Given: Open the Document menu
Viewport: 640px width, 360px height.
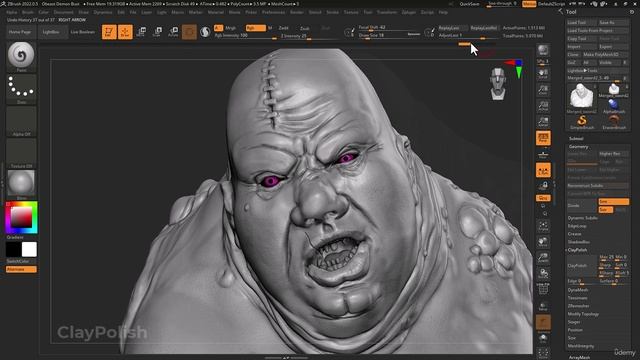Looking at the screenshot, I should click(64, 12).
